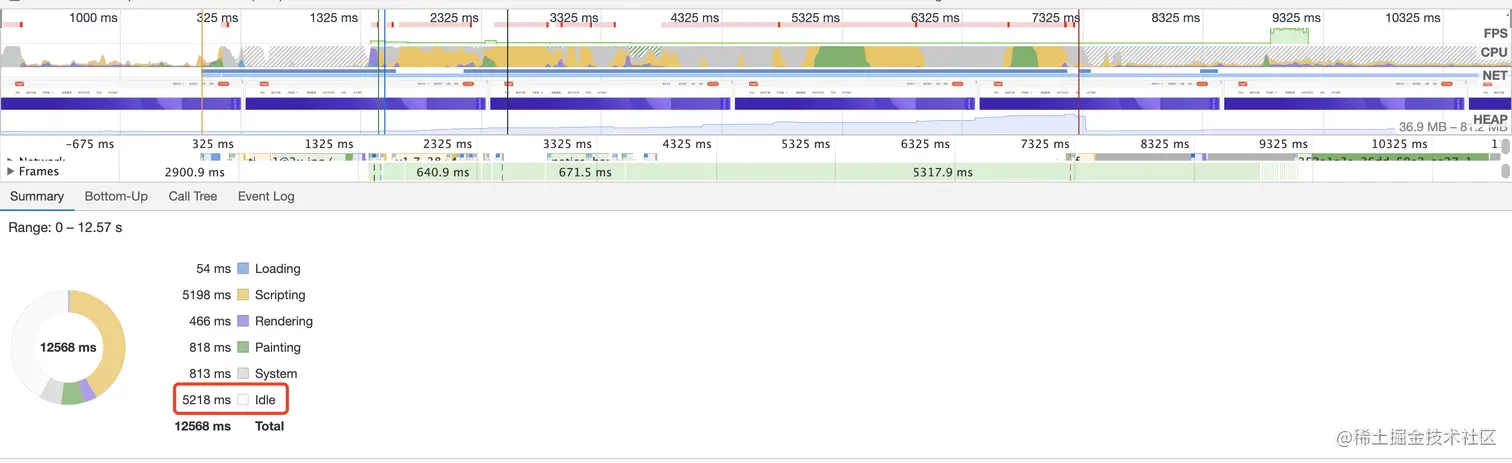The width and height of the screenshot is (1512, 463).
Task: Click the Scripting legend label
Action: point(280,295)
